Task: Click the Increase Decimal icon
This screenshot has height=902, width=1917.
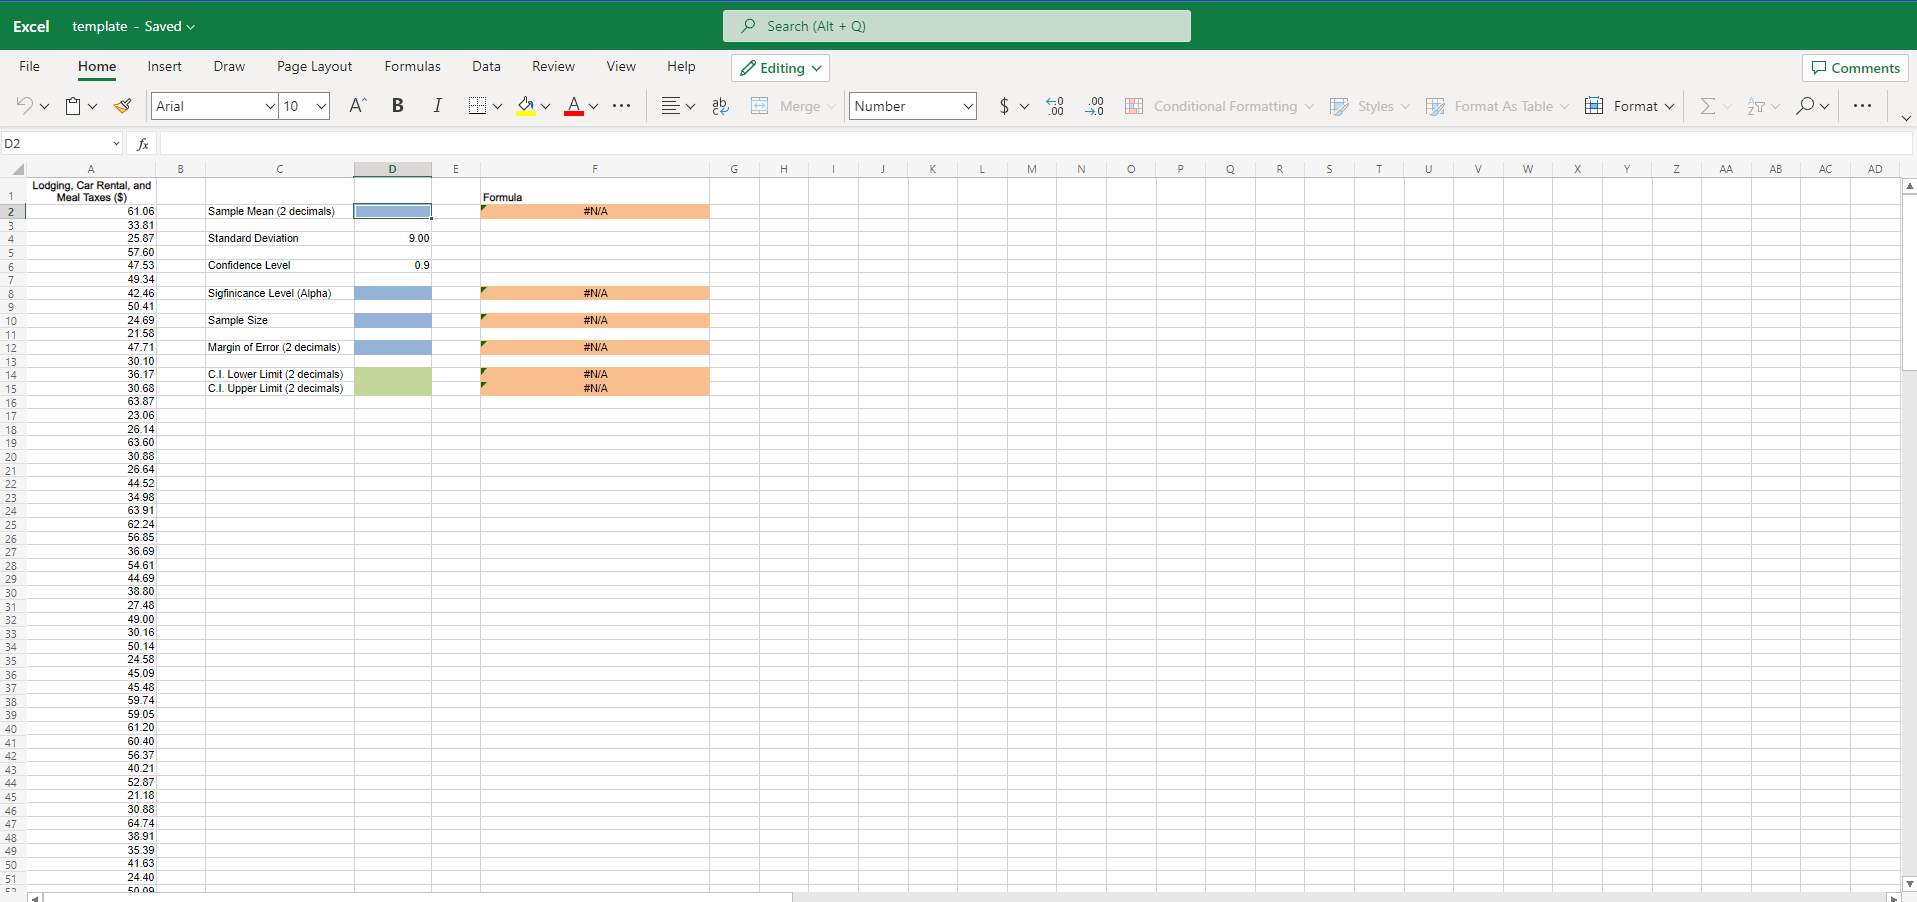Action: click(x=1054, y=105)
